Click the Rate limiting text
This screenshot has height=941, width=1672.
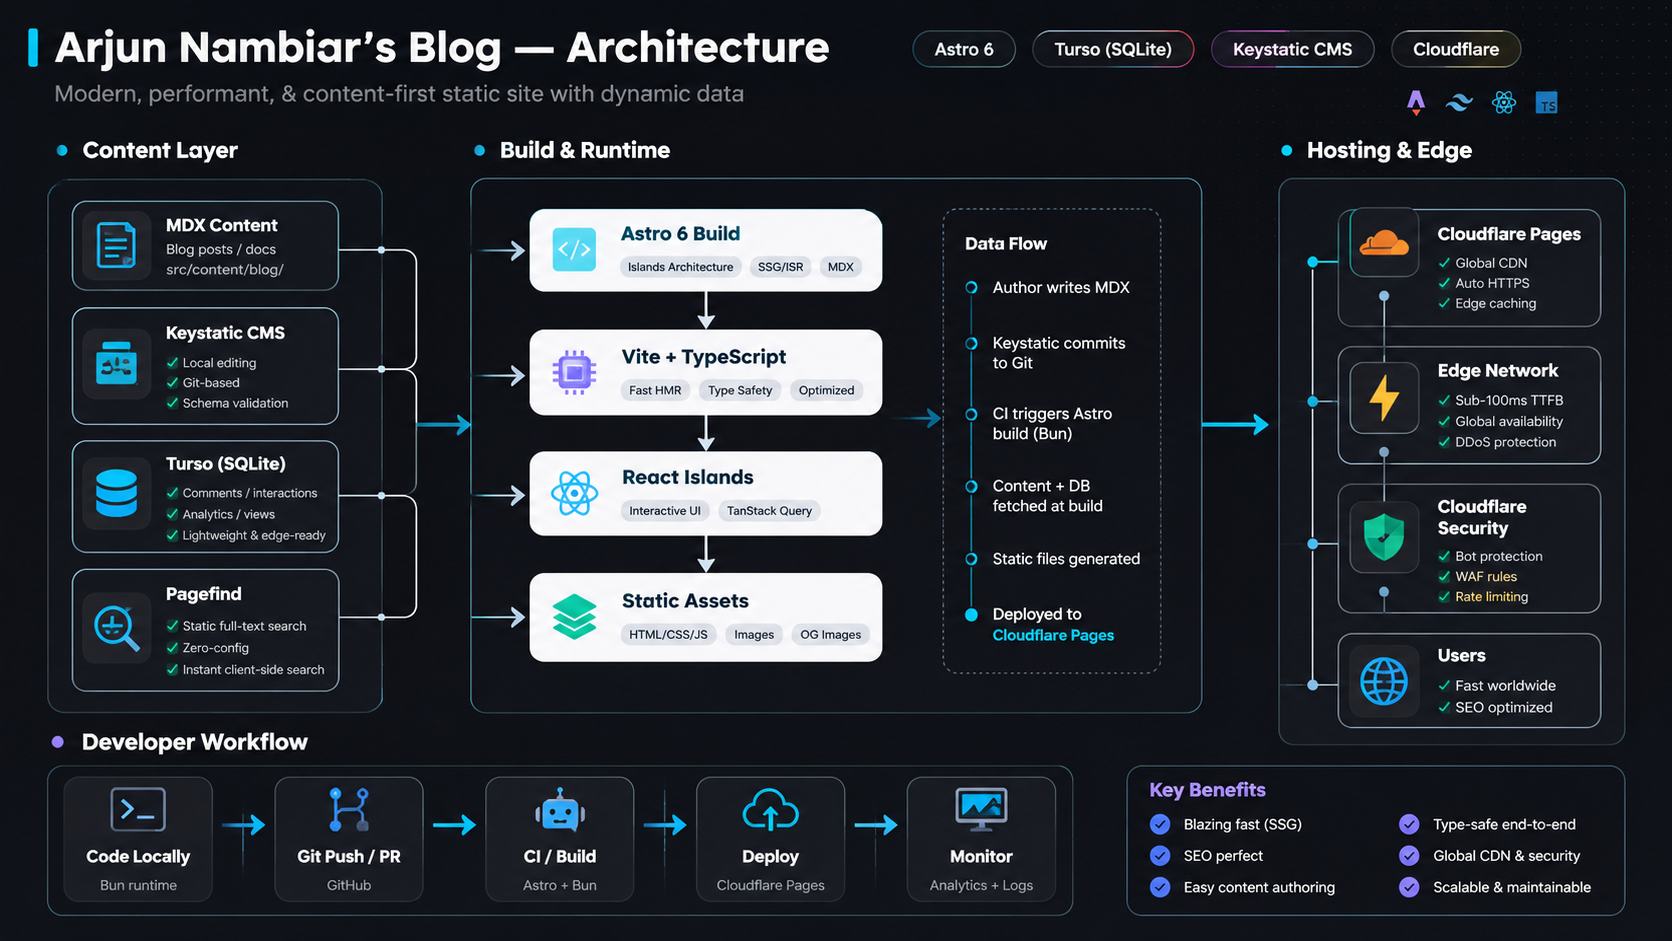tap(1491, 597)
